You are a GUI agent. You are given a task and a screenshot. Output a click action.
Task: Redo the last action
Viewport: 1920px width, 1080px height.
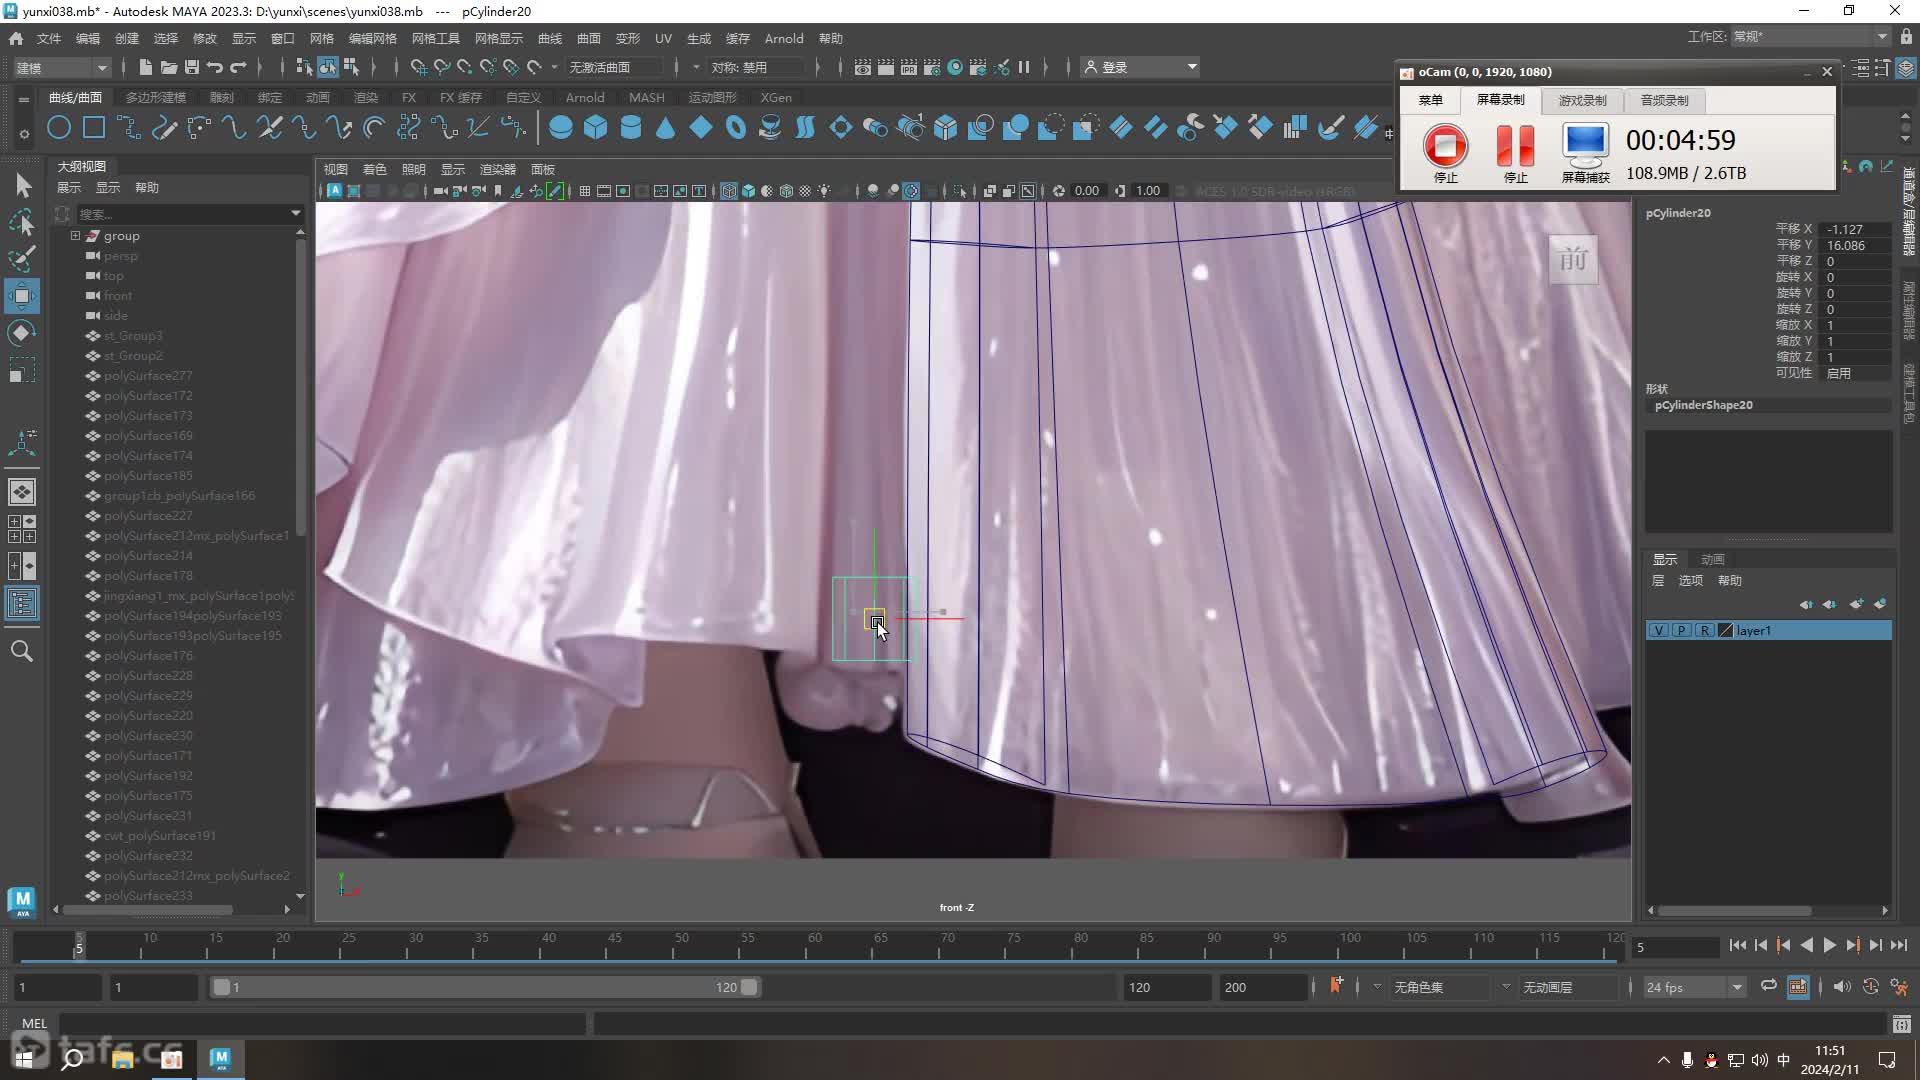[238, 67]
